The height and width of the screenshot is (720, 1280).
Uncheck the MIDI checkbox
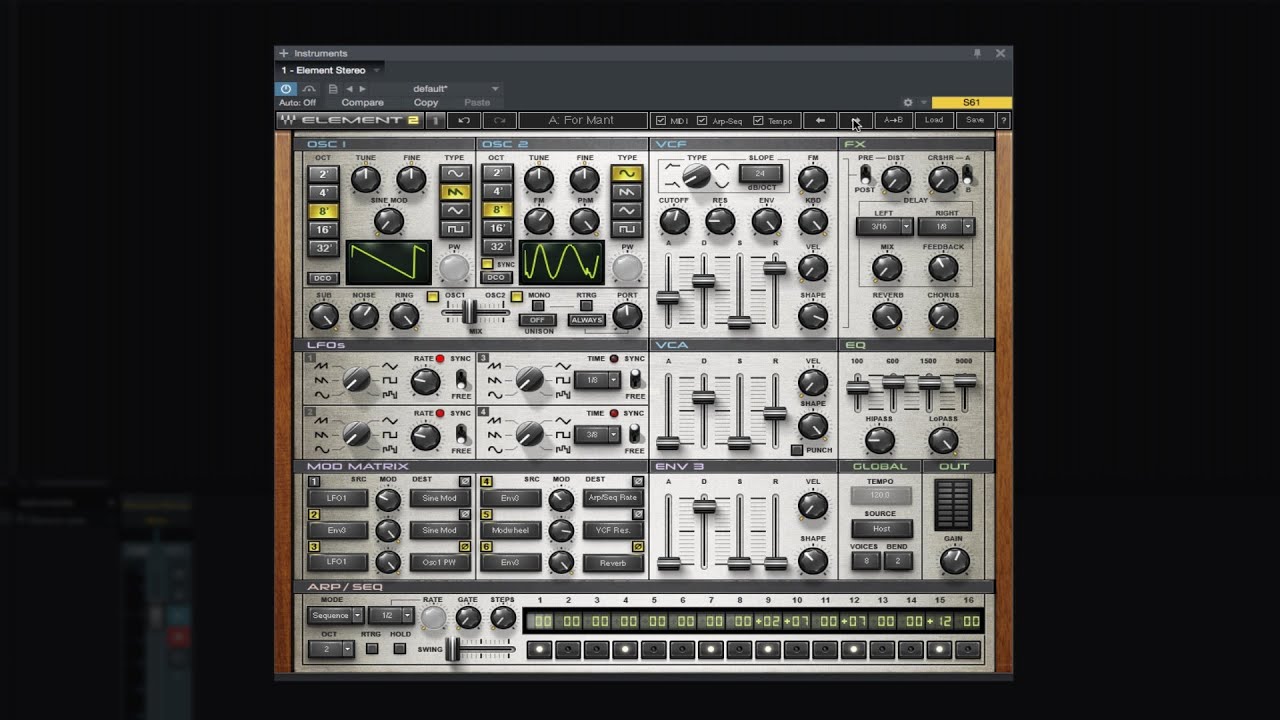pyautogui.click(x=661, y=121)
